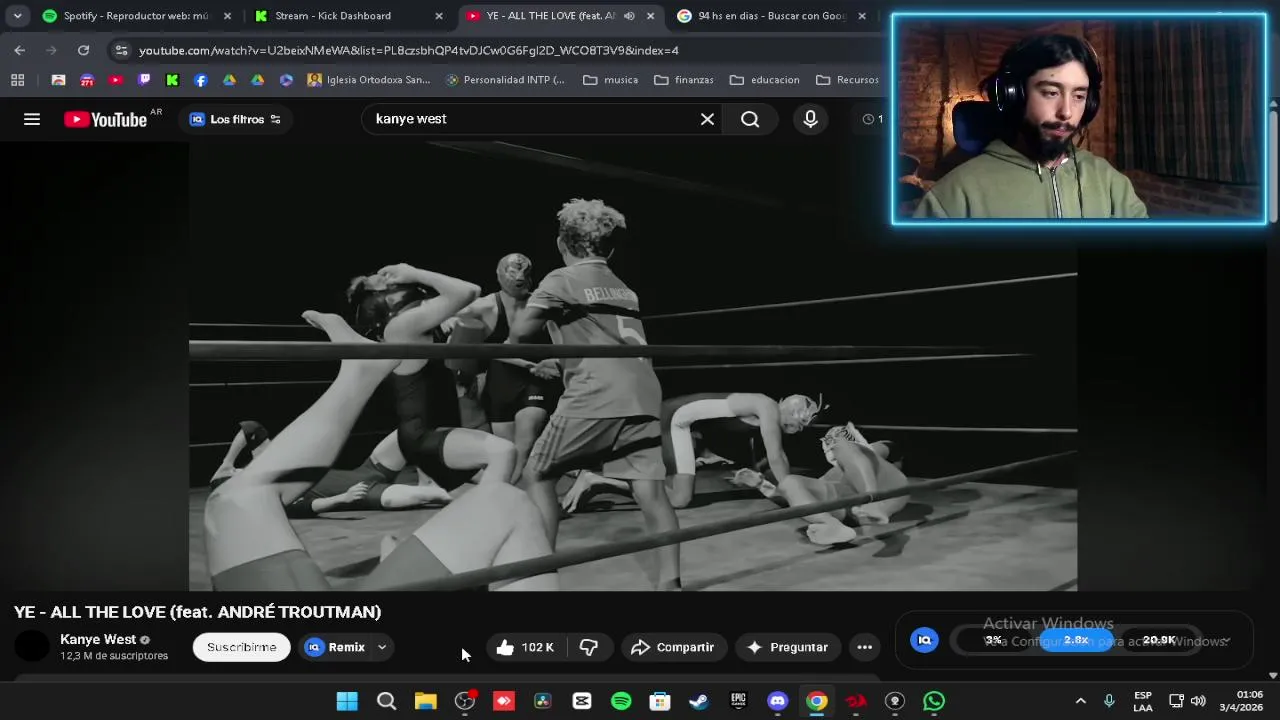The image size is (1280, 720).
Task: Open the Iglesia Ortodoxa San... bookmark
Action: [369, 80]
